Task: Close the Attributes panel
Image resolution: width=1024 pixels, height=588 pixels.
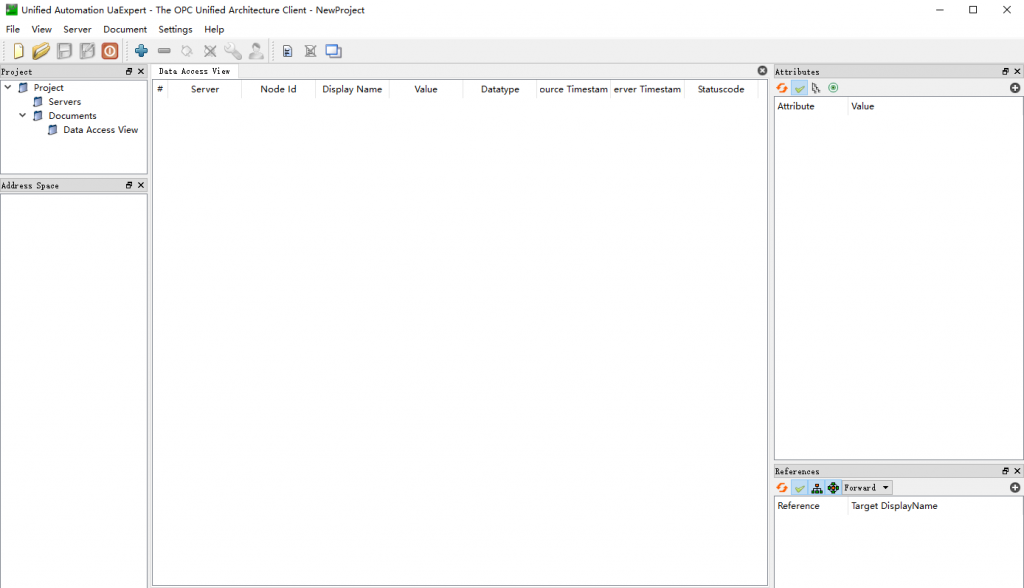Action: click(1017, 71)
